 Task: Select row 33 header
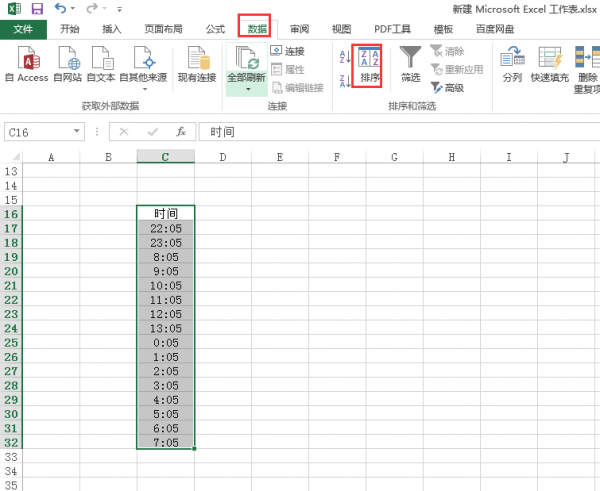(x=11, y=457)
